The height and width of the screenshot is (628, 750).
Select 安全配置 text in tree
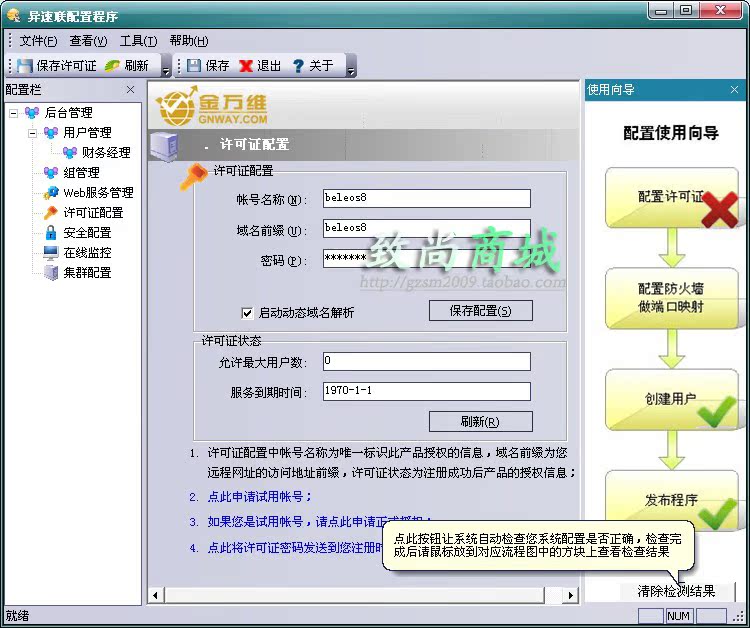(x=88, y=233)
